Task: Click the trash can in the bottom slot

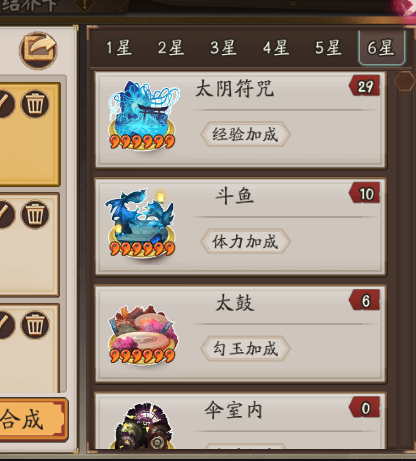Action: pos(35,325)
